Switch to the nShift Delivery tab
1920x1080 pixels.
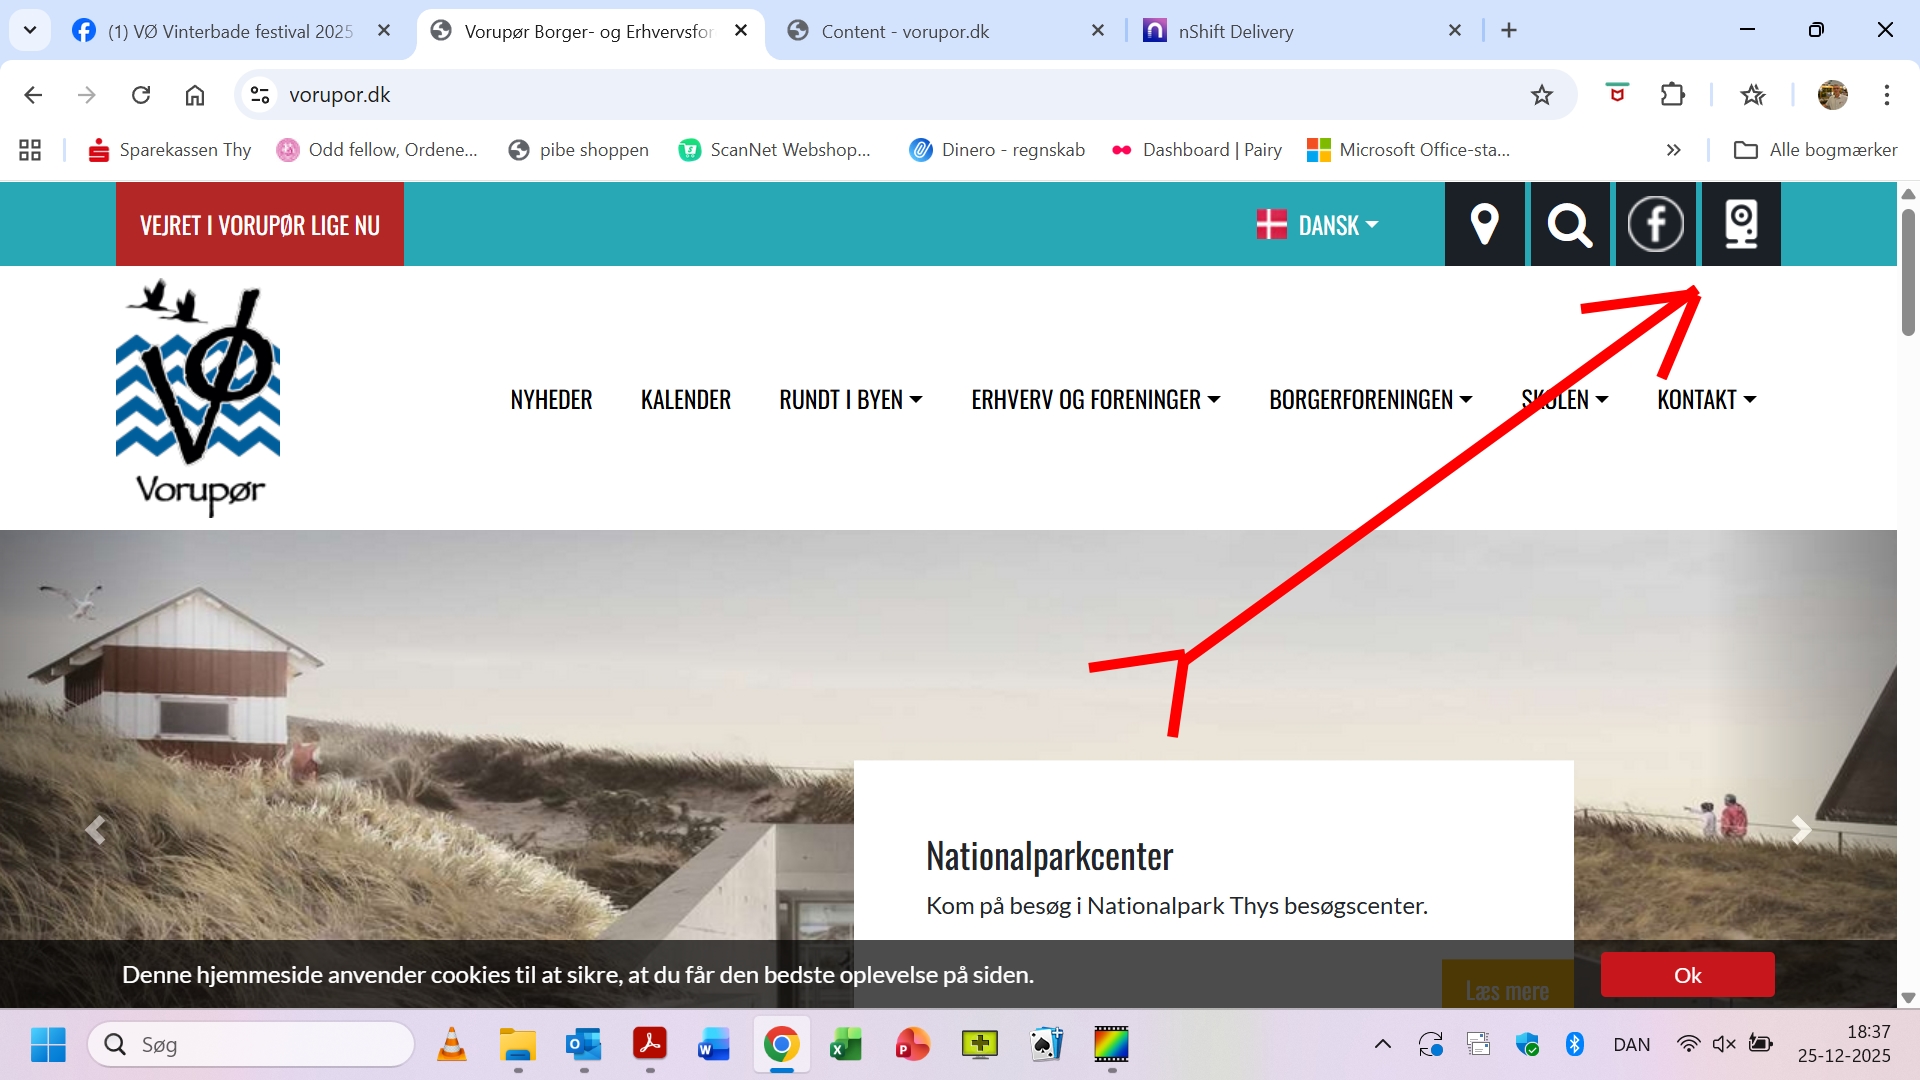point(1235,31)
